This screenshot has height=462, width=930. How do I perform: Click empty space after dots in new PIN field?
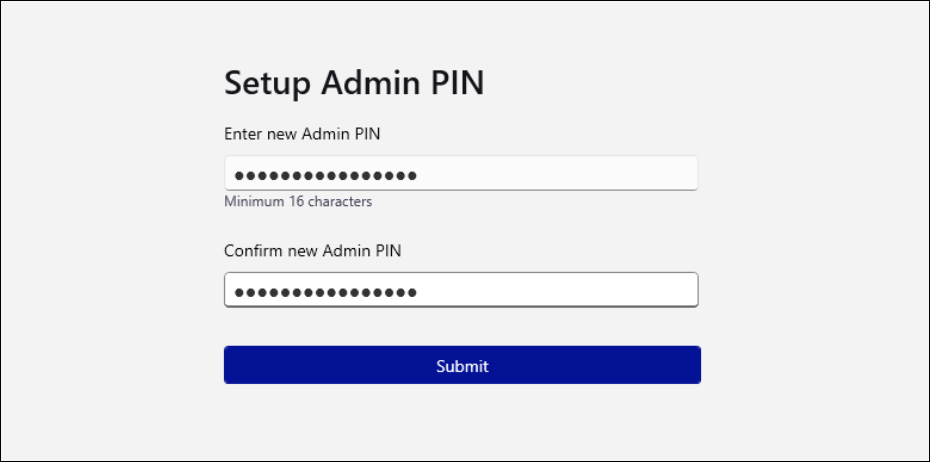[x=560, y=174]
